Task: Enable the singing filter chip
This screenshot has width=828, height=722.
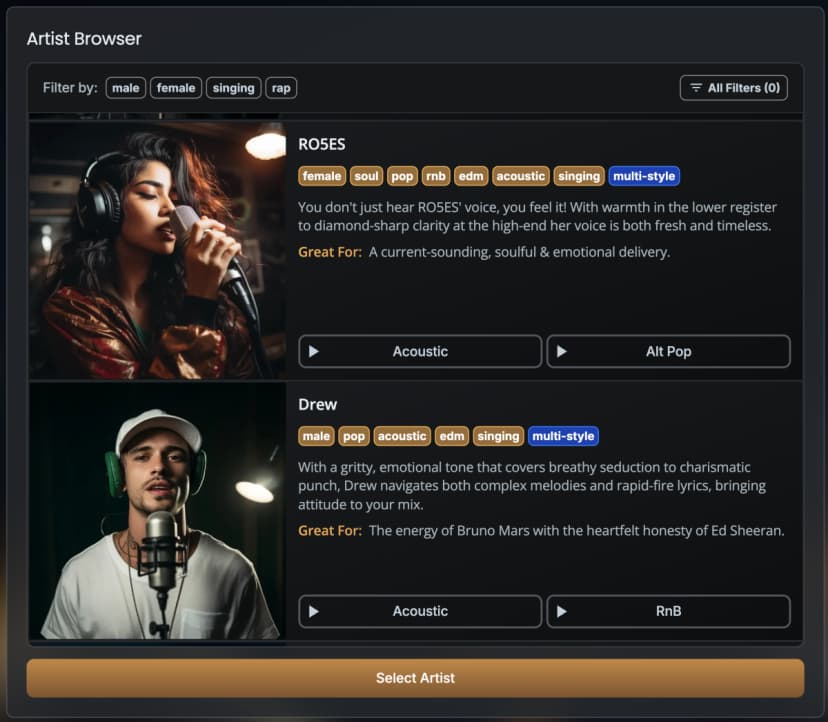Action: pyautogui.click(x=233, y=88)
